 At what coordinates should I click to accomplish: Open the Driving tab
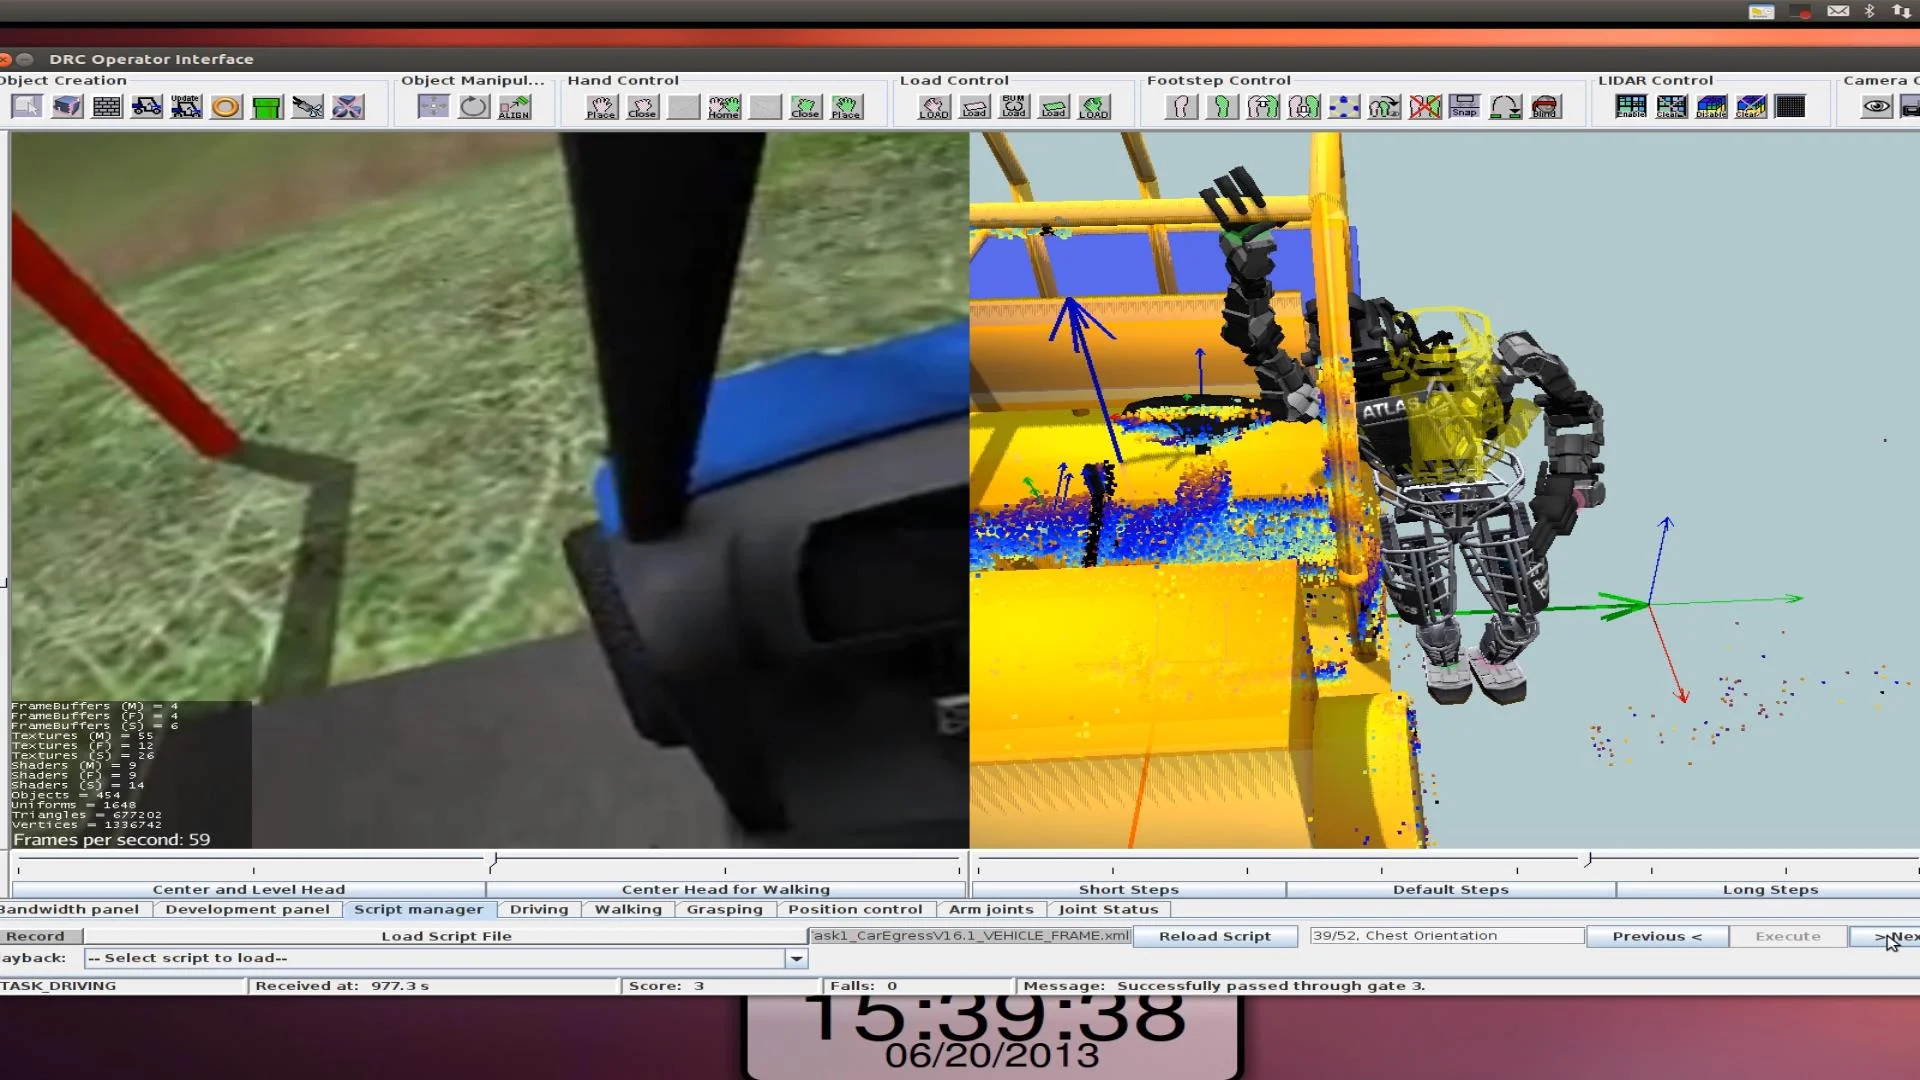539,909
